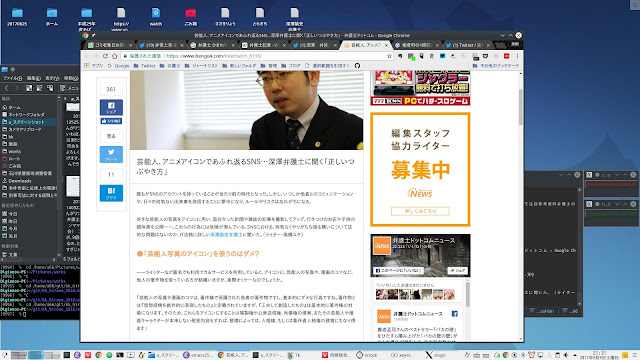
Task: Open the watch desktop file icon
Action: (156, 17)
